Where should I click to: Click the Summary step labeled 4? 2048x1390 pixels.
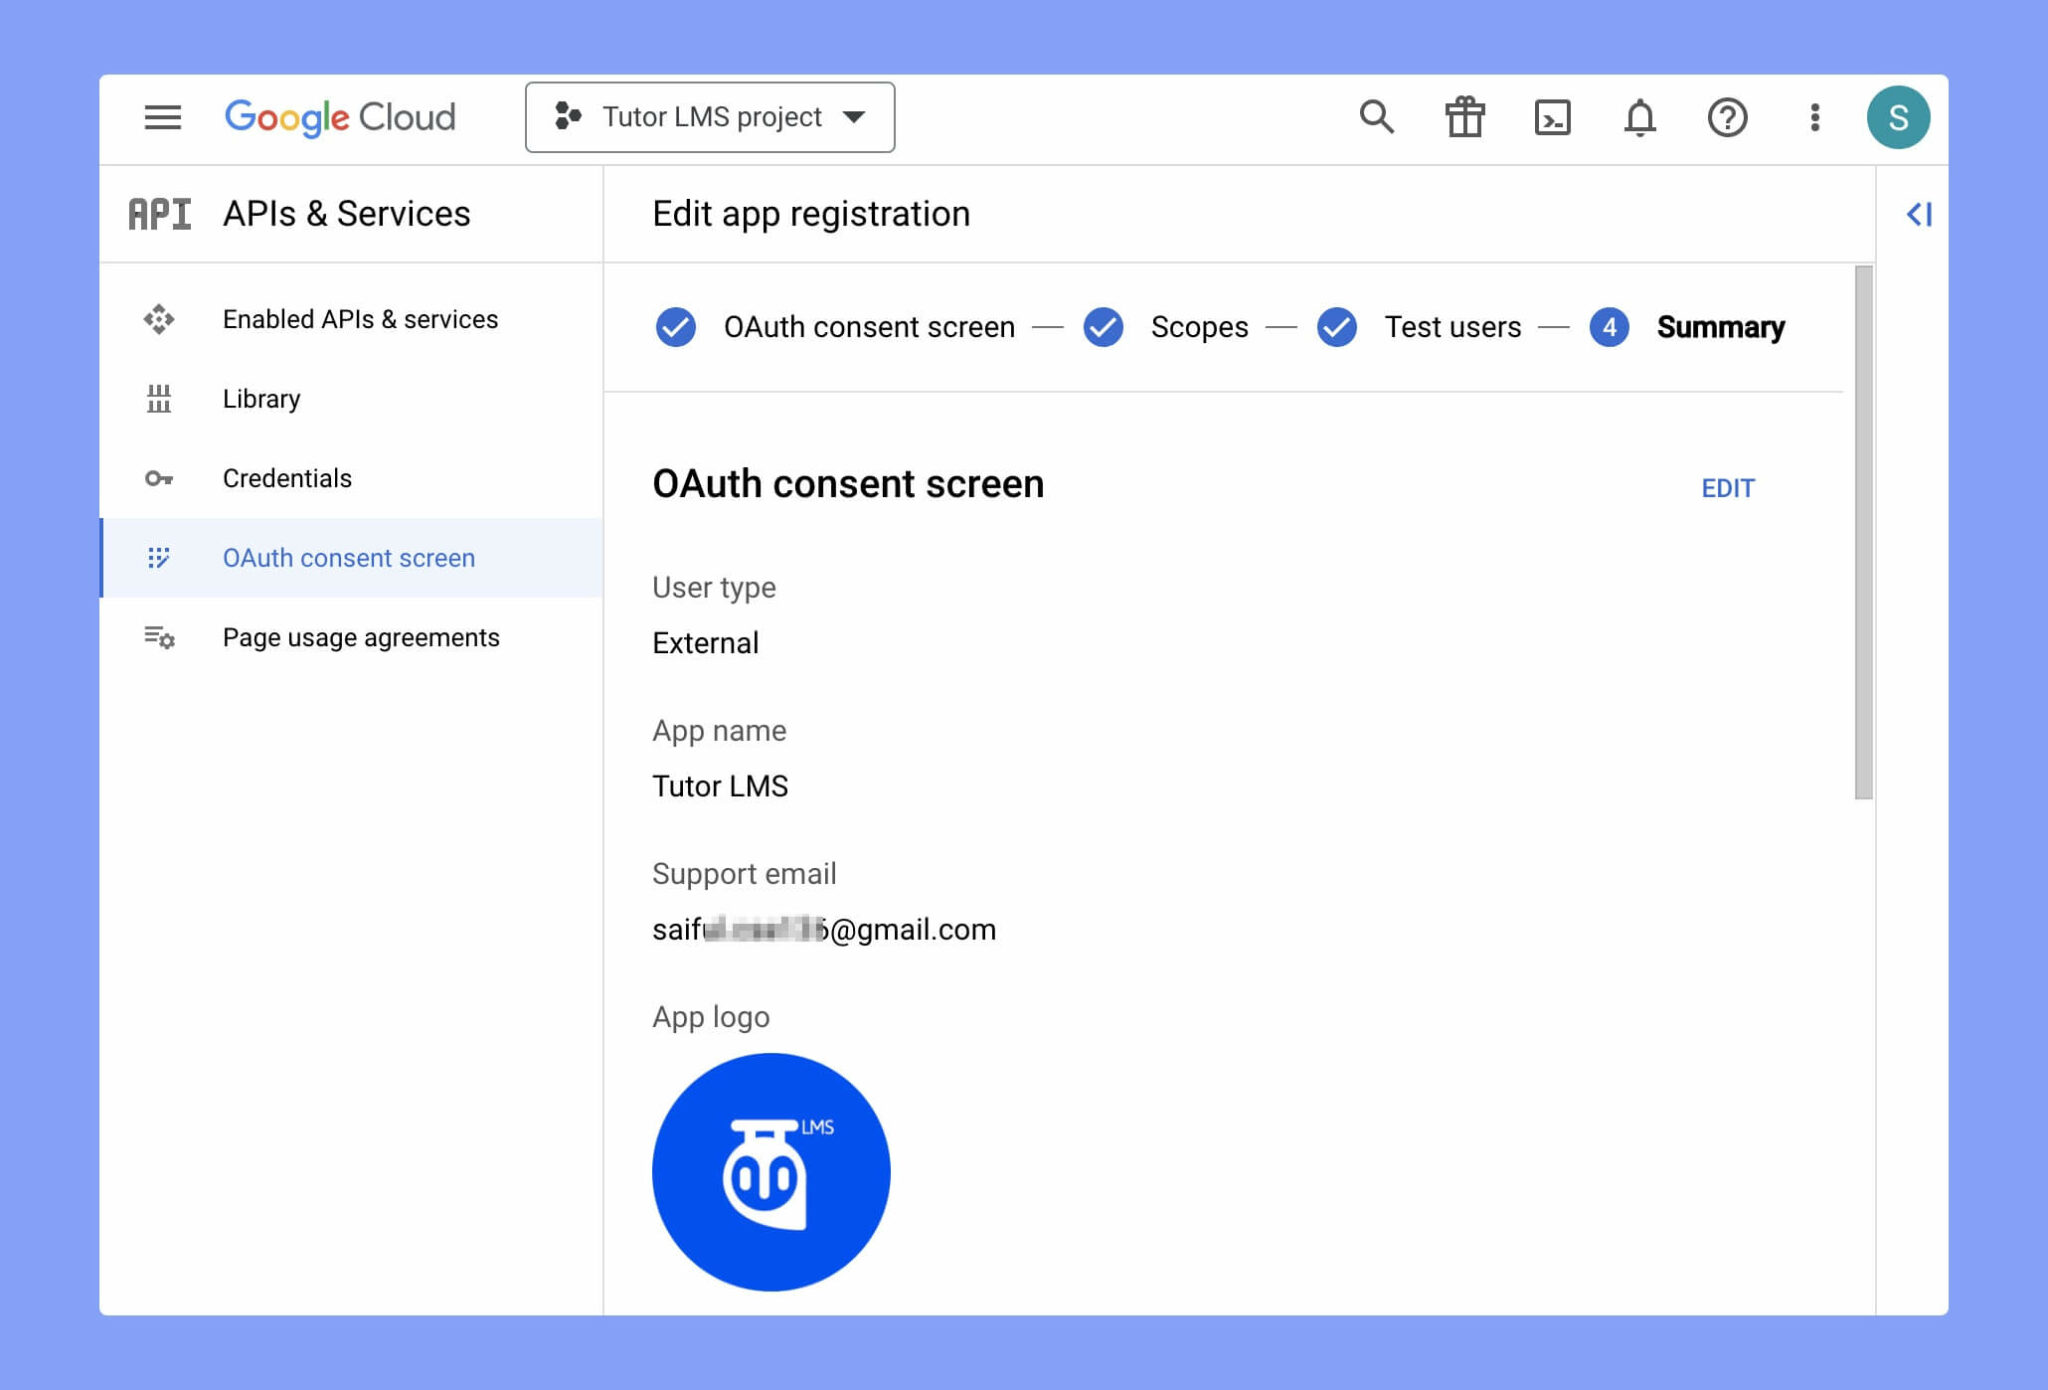pos(1608,327)
